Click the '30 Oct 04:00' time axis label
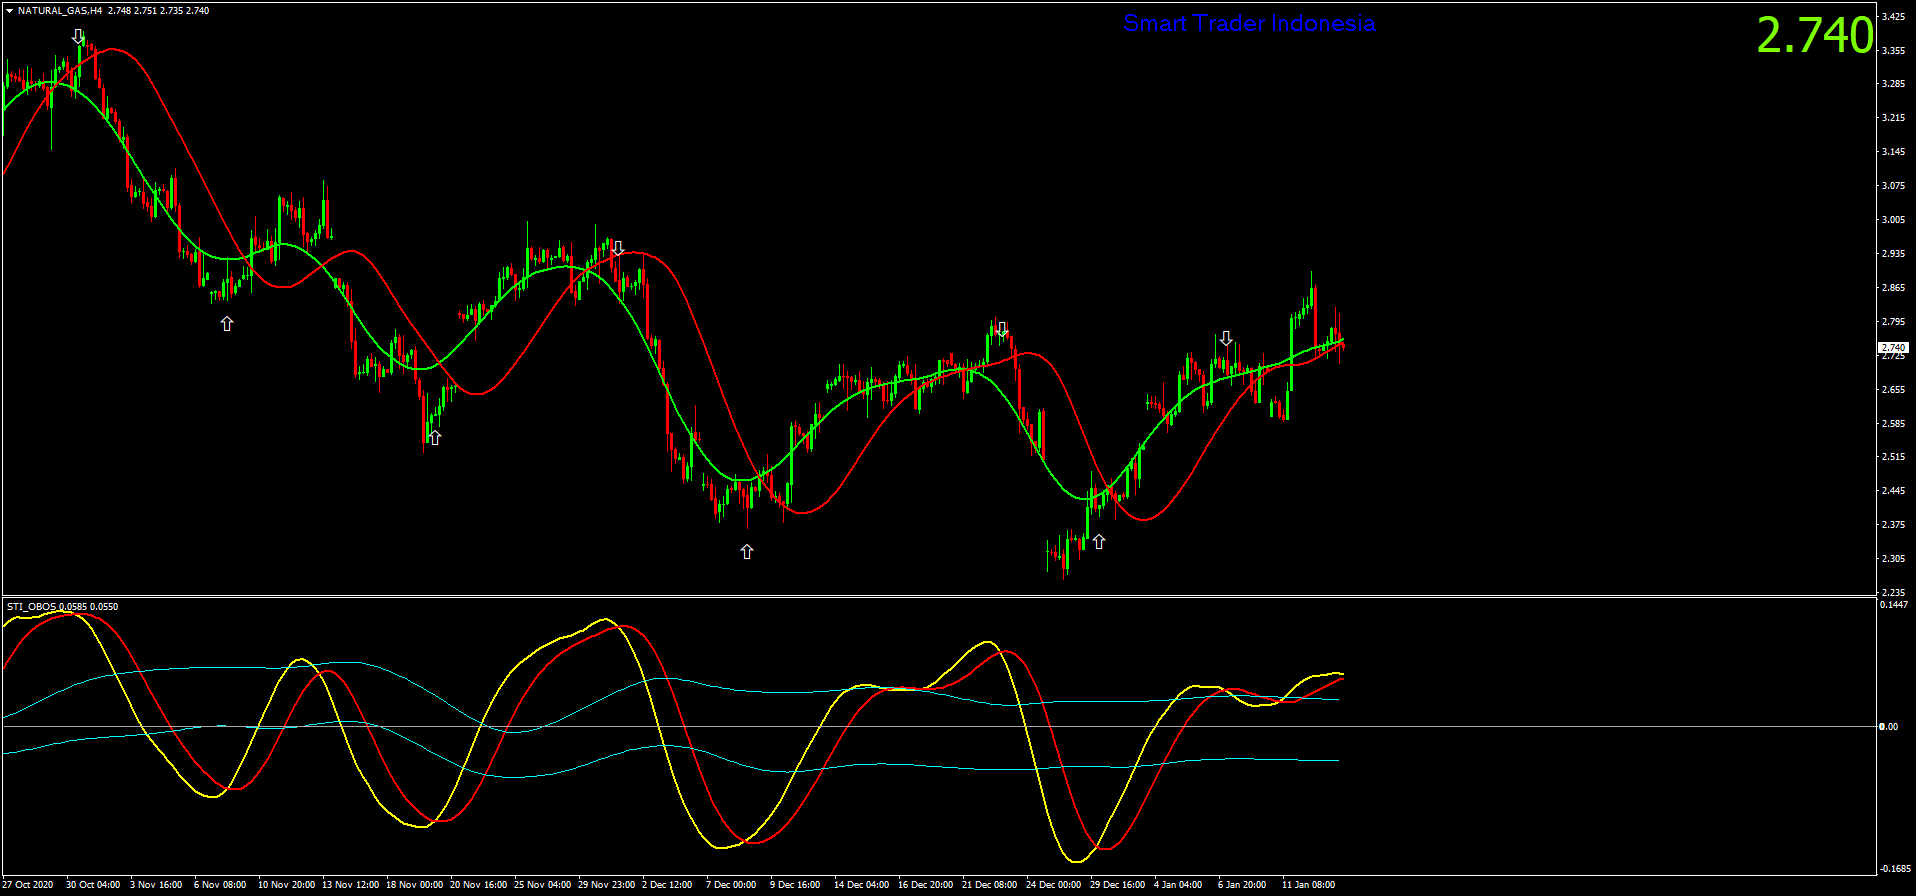The height and width of the screenshot is (896, 1916). [93, 884]
